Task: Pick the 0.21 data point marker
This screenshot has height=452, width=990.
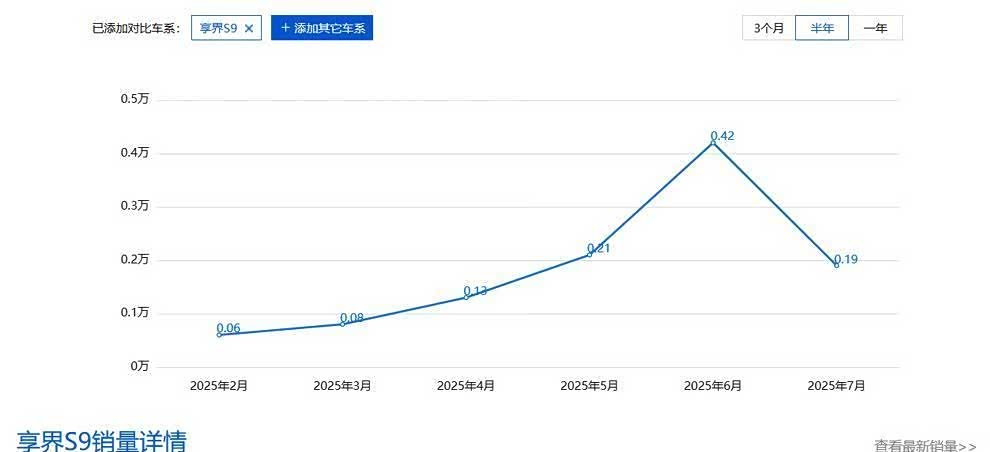Action: [589, 254]
